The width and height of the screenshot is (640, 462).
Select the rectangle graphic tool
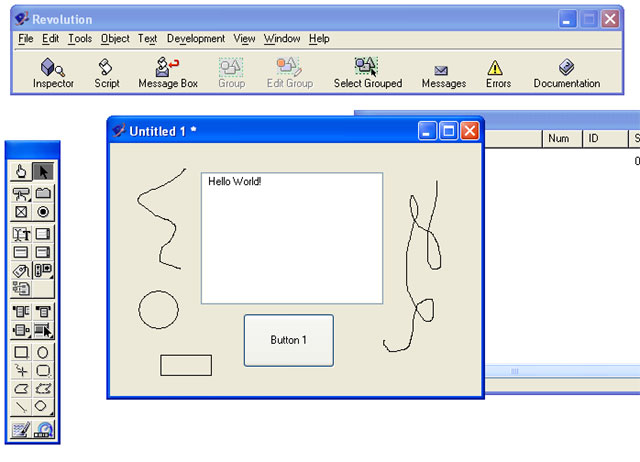click(x=21, y=352)
